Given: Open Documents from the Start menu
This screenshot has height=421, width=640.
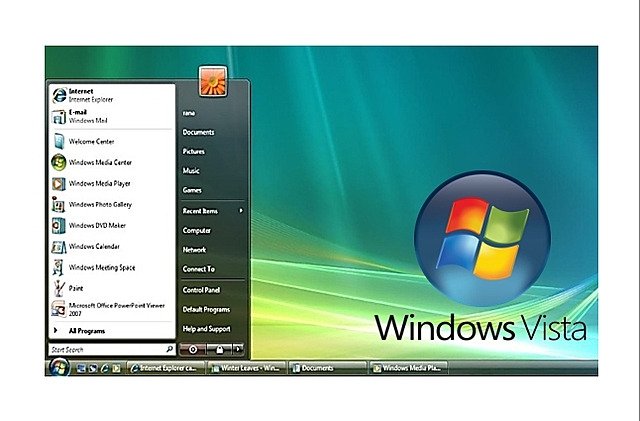Looking at the screenshot, I should (x=198, y=132).
